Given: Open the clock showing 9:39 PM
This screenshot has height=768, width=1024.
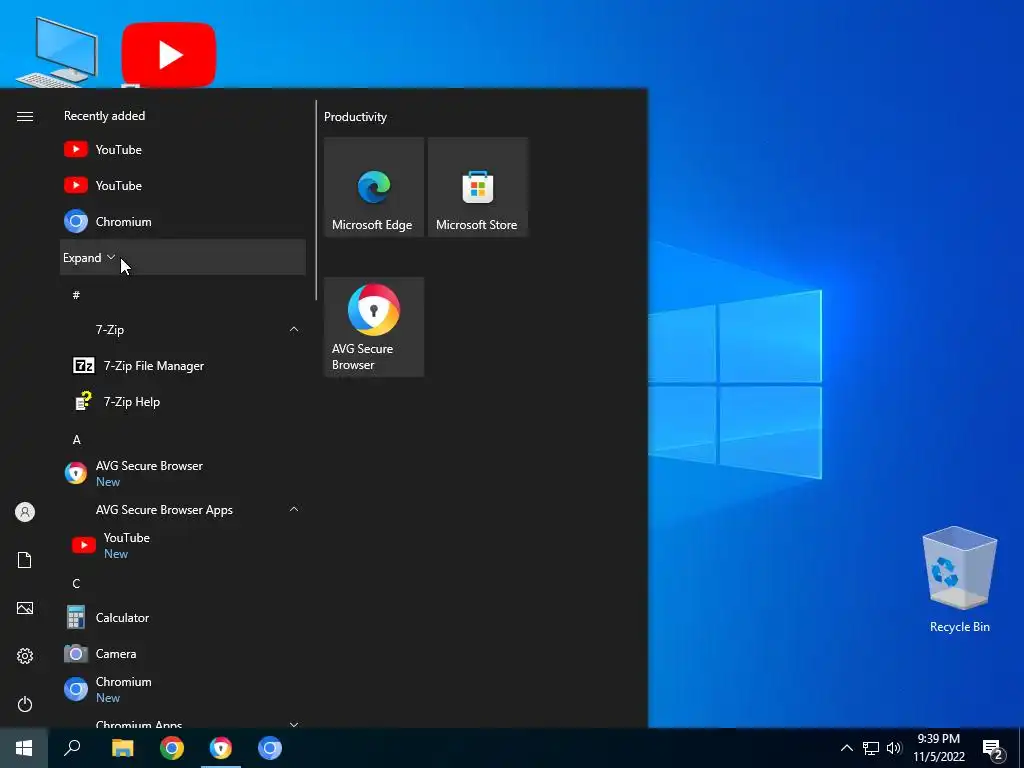Looking at the screenshot, I should coord(938,748).
